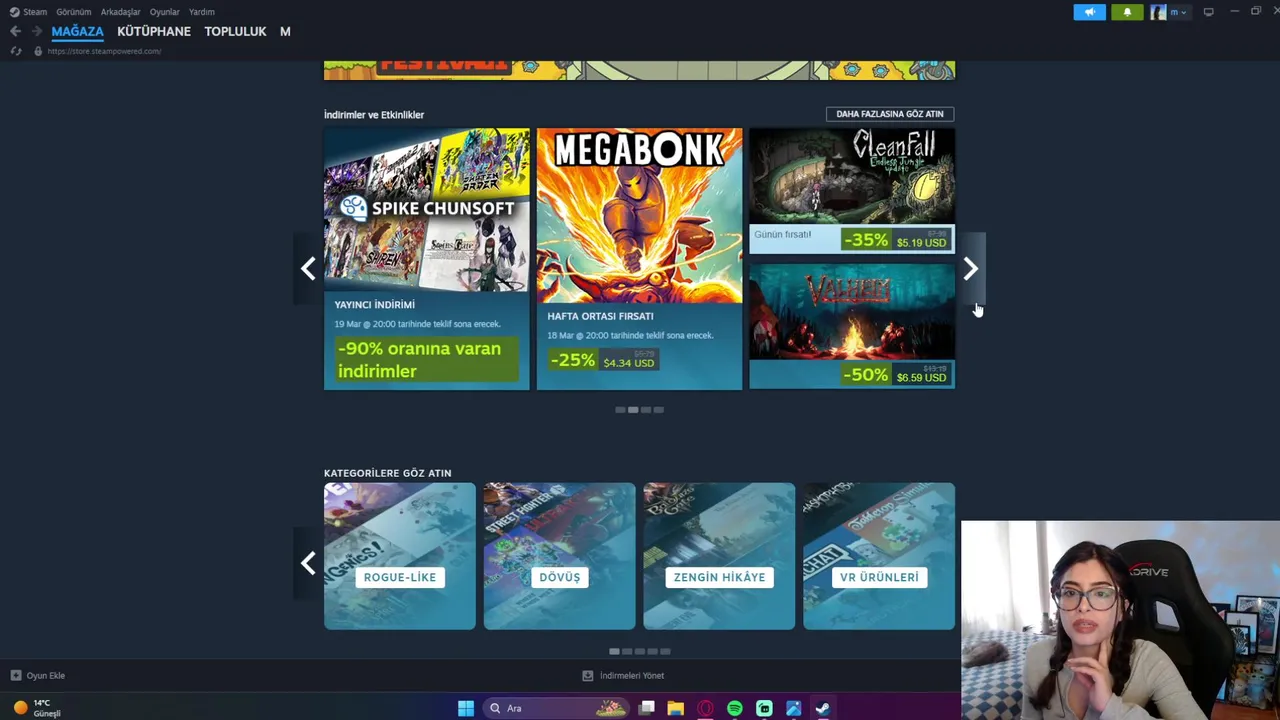Image resolution: width=1280 pixels, height=720 pixels.
Task: Select the MAĞAZA tab
Action: pos(77,31)
